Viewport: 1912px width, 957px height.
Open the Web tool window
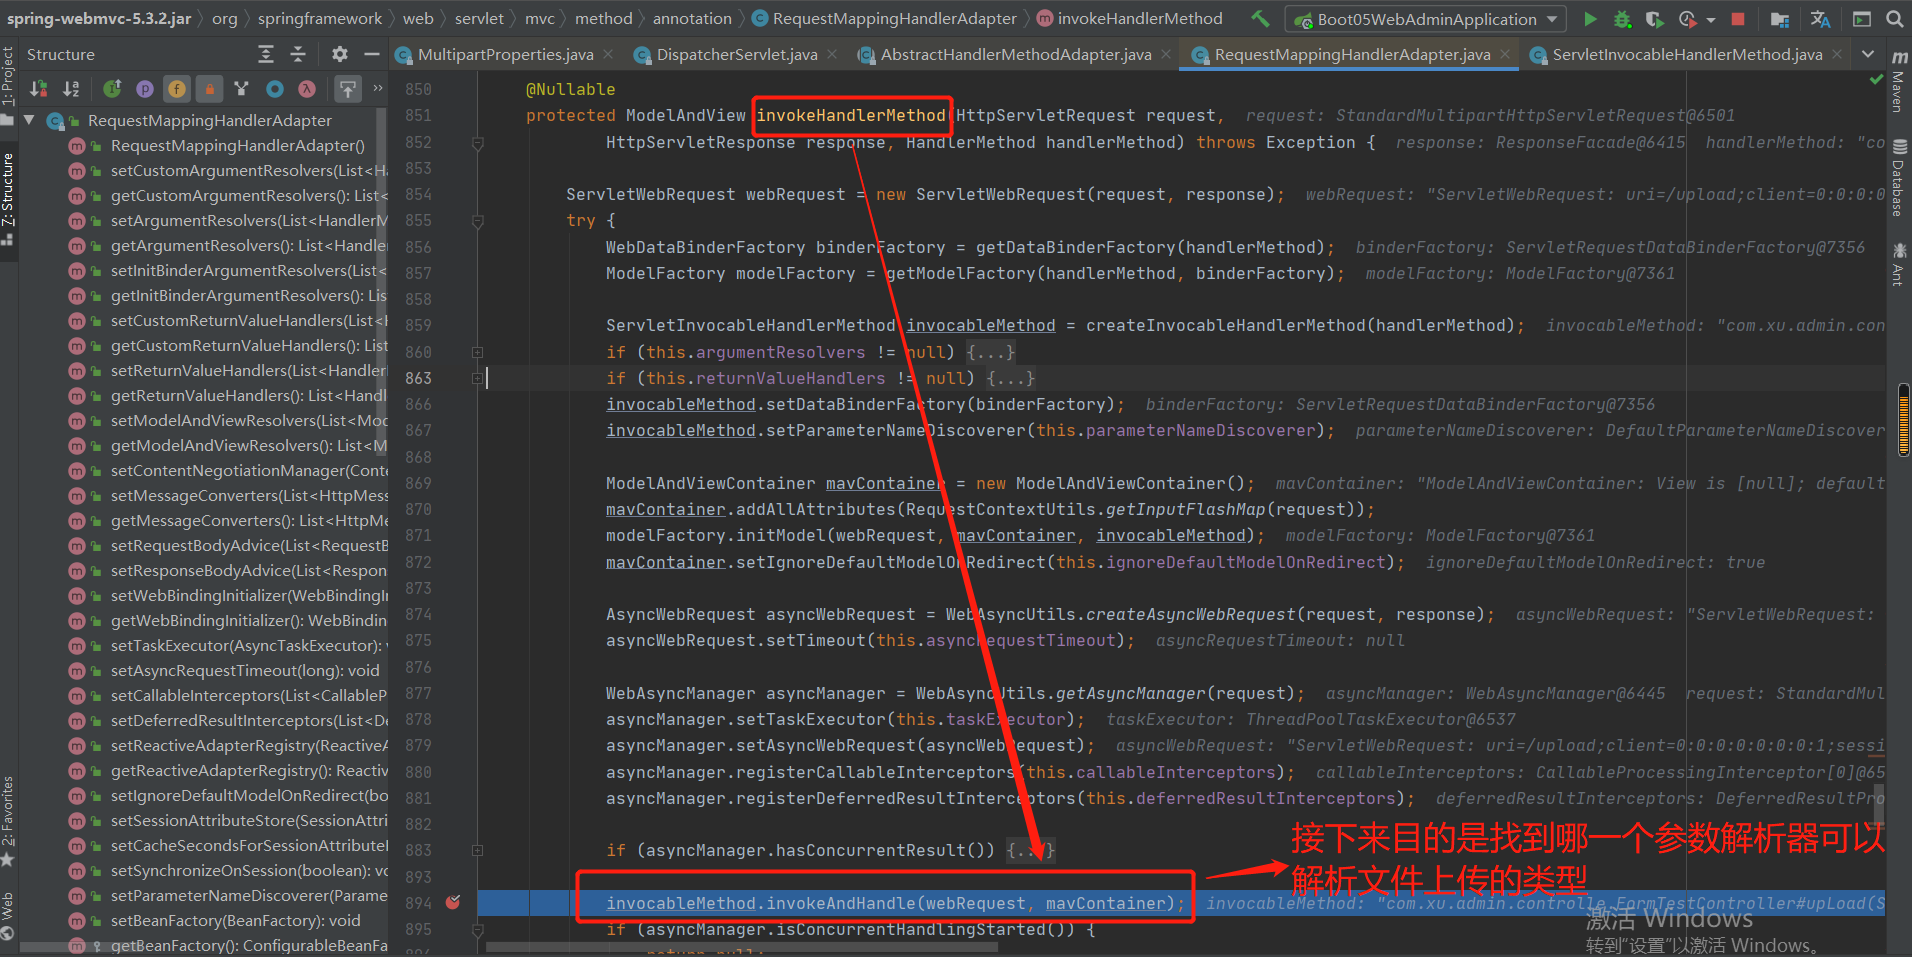click(x=8, y=915)
